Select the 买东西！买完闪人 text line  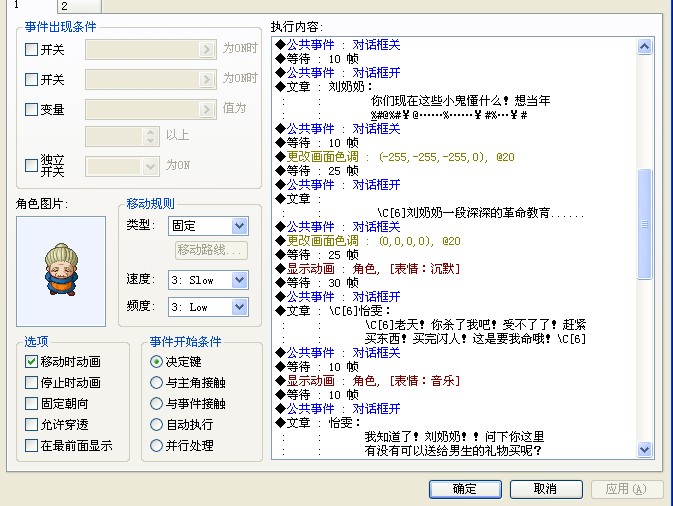(475, 339)
